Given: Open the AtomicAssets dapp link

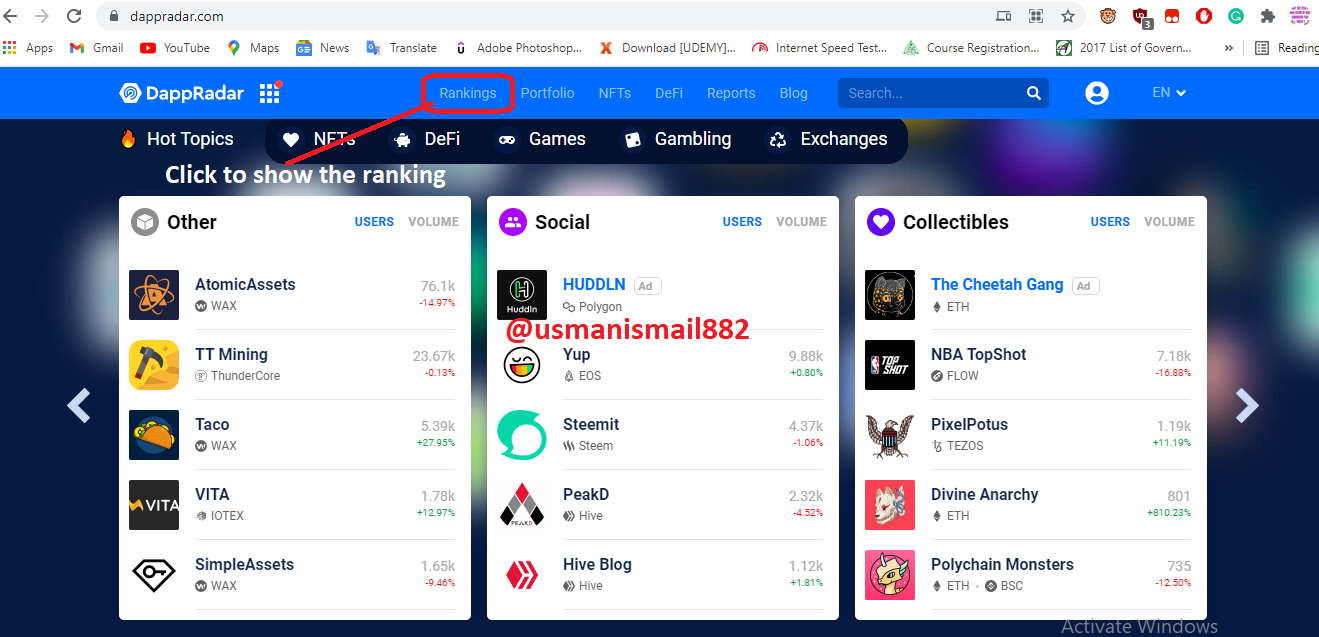Looking at the screenshot, I should [x=245, y=285].
